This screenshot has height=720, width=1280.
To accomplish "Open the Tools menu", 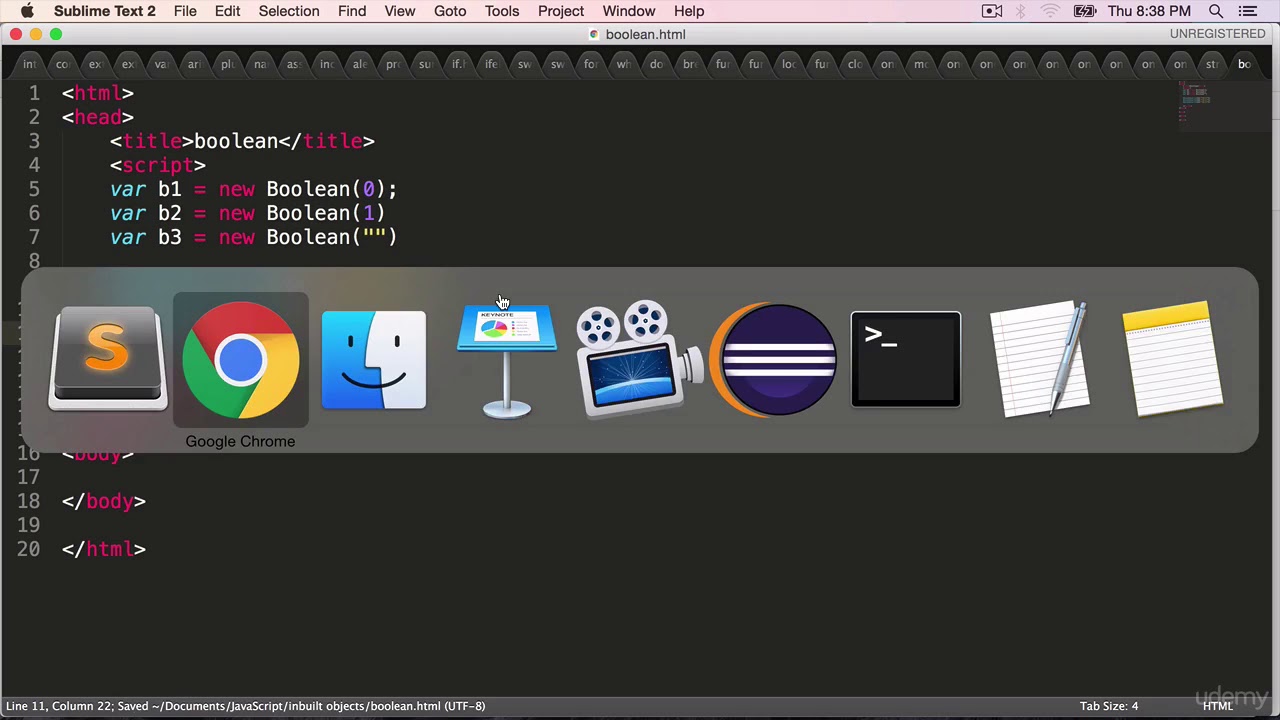I will point(502,11).
